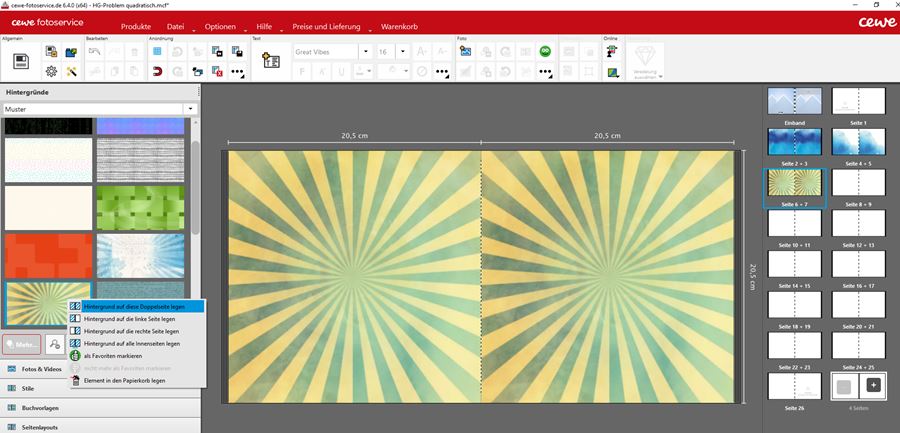This screenshot has height=433, width=900.
Task: Expand the Great Vibes font dropdown
Action: coord(366,52)
